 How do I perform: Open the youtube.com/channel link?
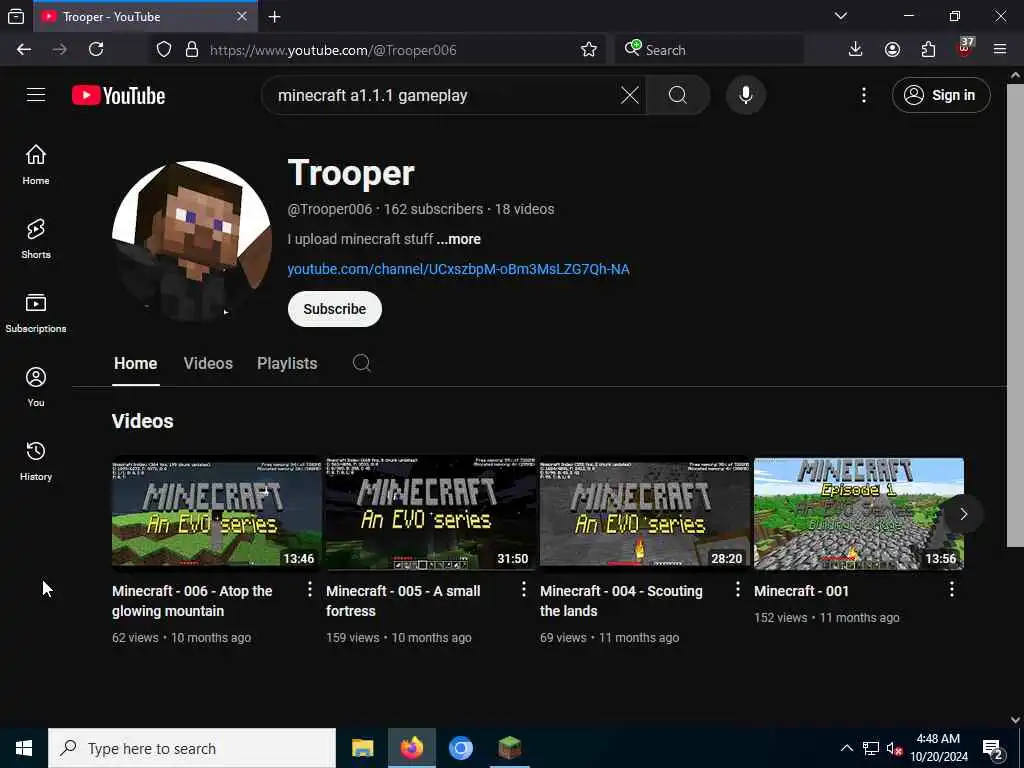(458, 269)
